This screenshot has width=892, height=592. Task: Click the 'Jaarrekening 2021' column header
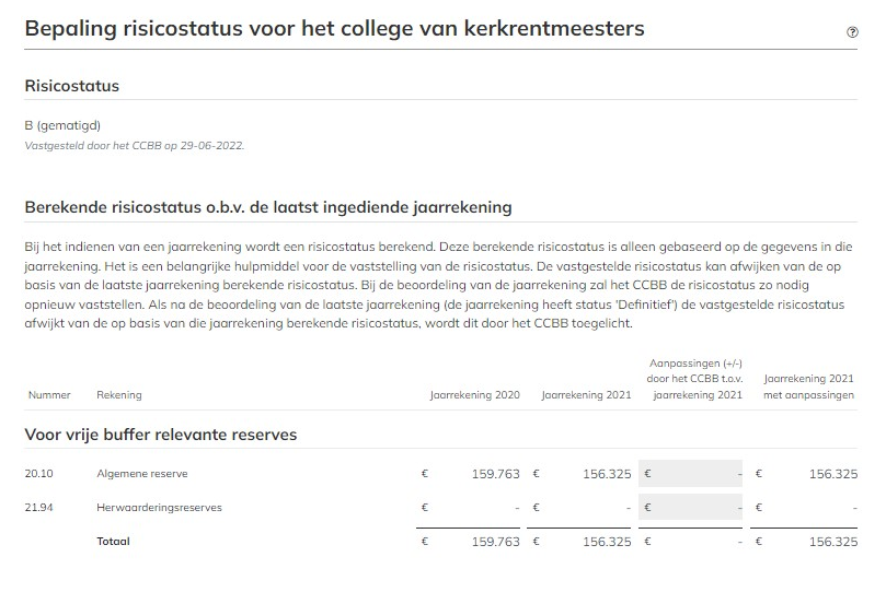pos(593,392)
